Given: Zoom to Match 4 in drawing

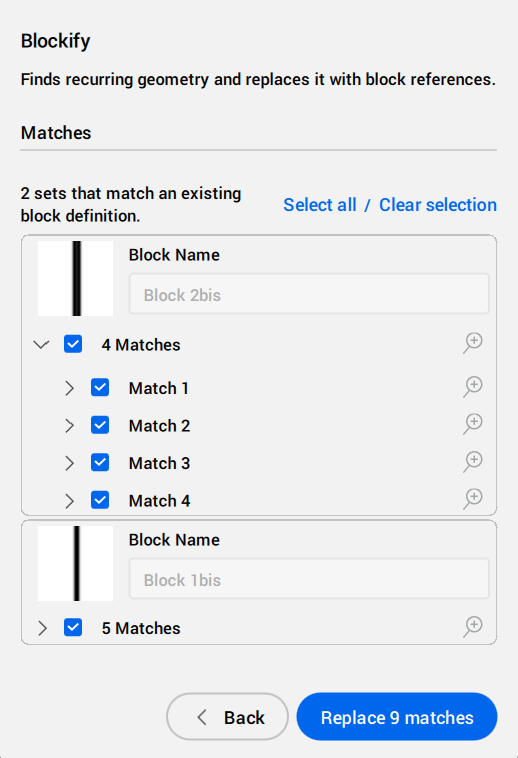Looking at the screenshot, I should pyautogui.click(x=473, y=499).
